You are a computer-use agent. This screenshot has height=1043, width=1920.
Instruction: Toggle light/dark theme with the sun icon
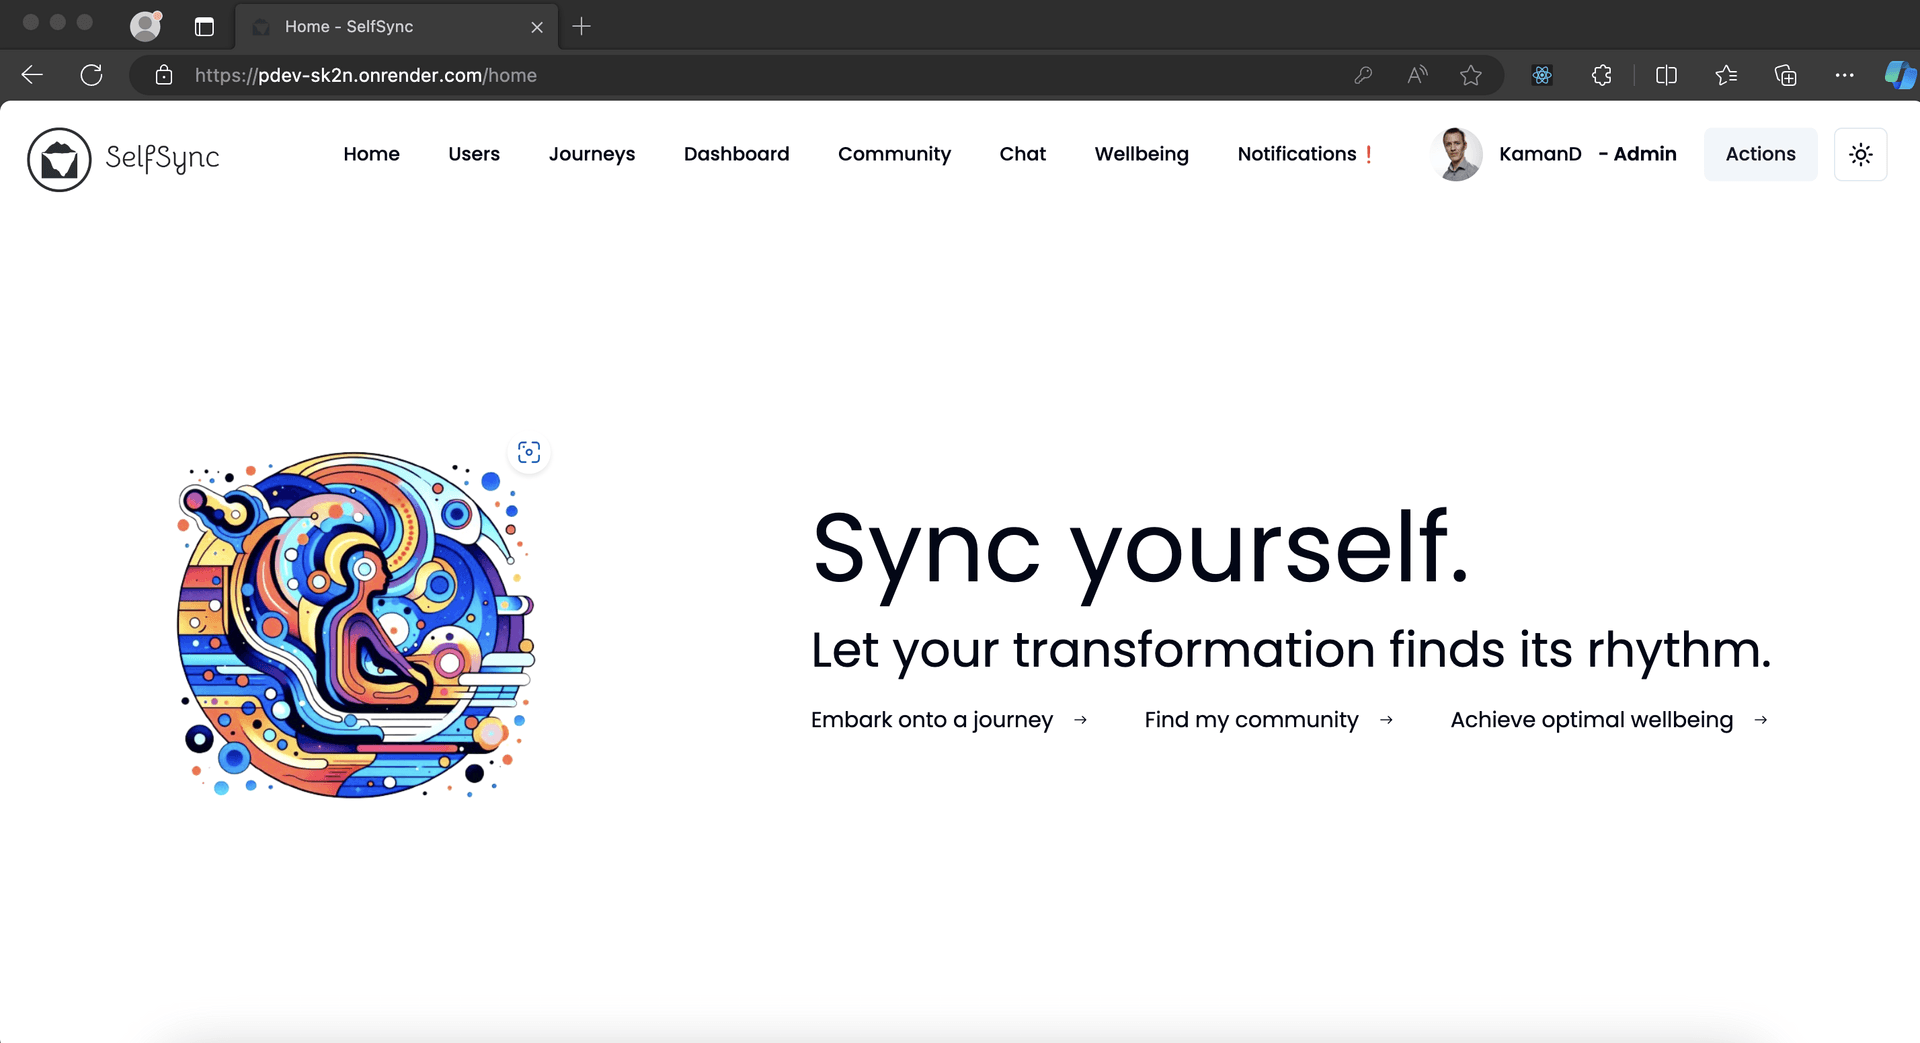click(x=1860, y=154)
